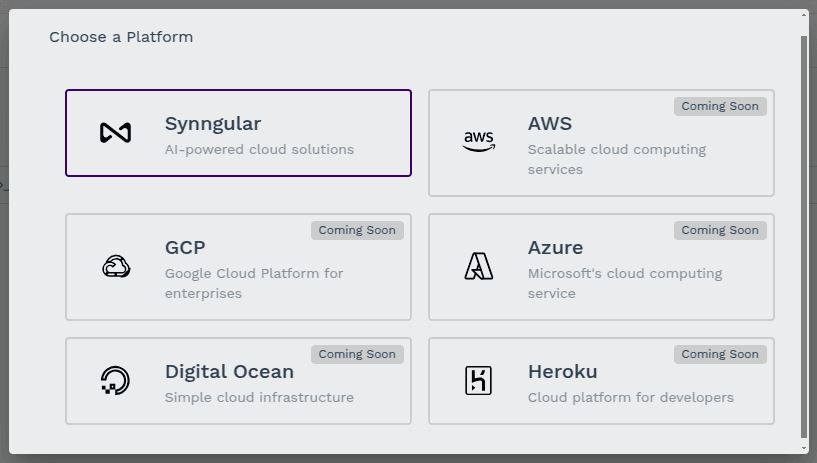Viewport: 817px width, 463px height.
Task: Click the Coming Soon badge on Heroku
Action: pyautogui.click(x=720, y=354)
